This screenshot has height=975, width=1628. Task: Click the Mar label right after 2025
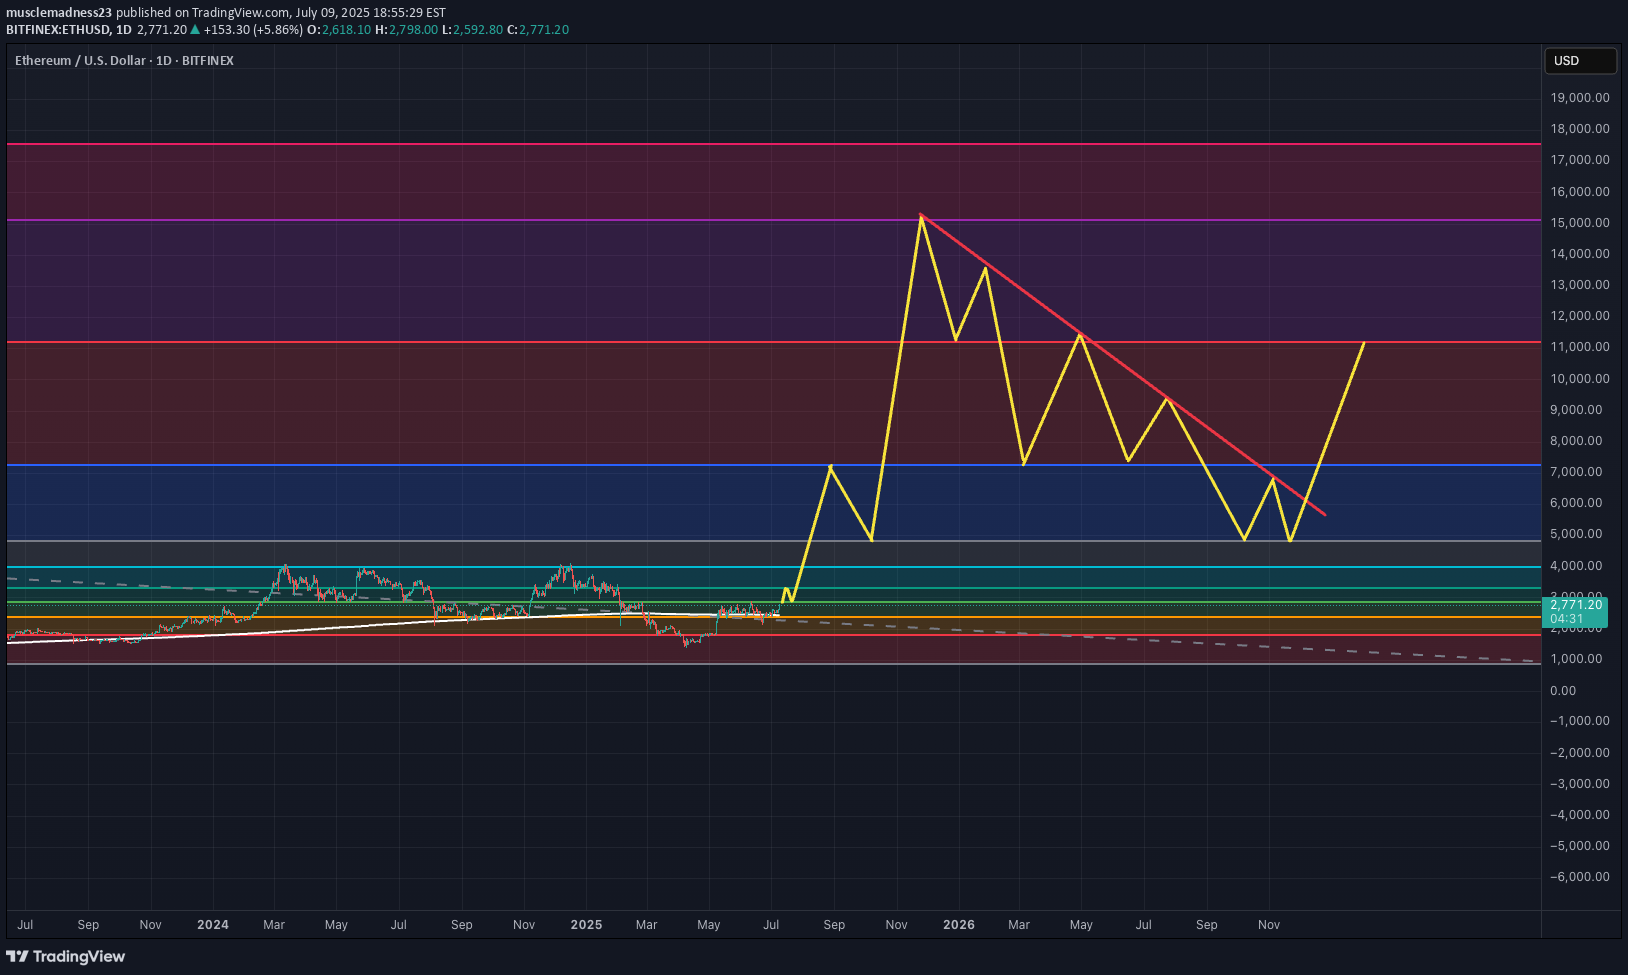[x=647, y=925]
